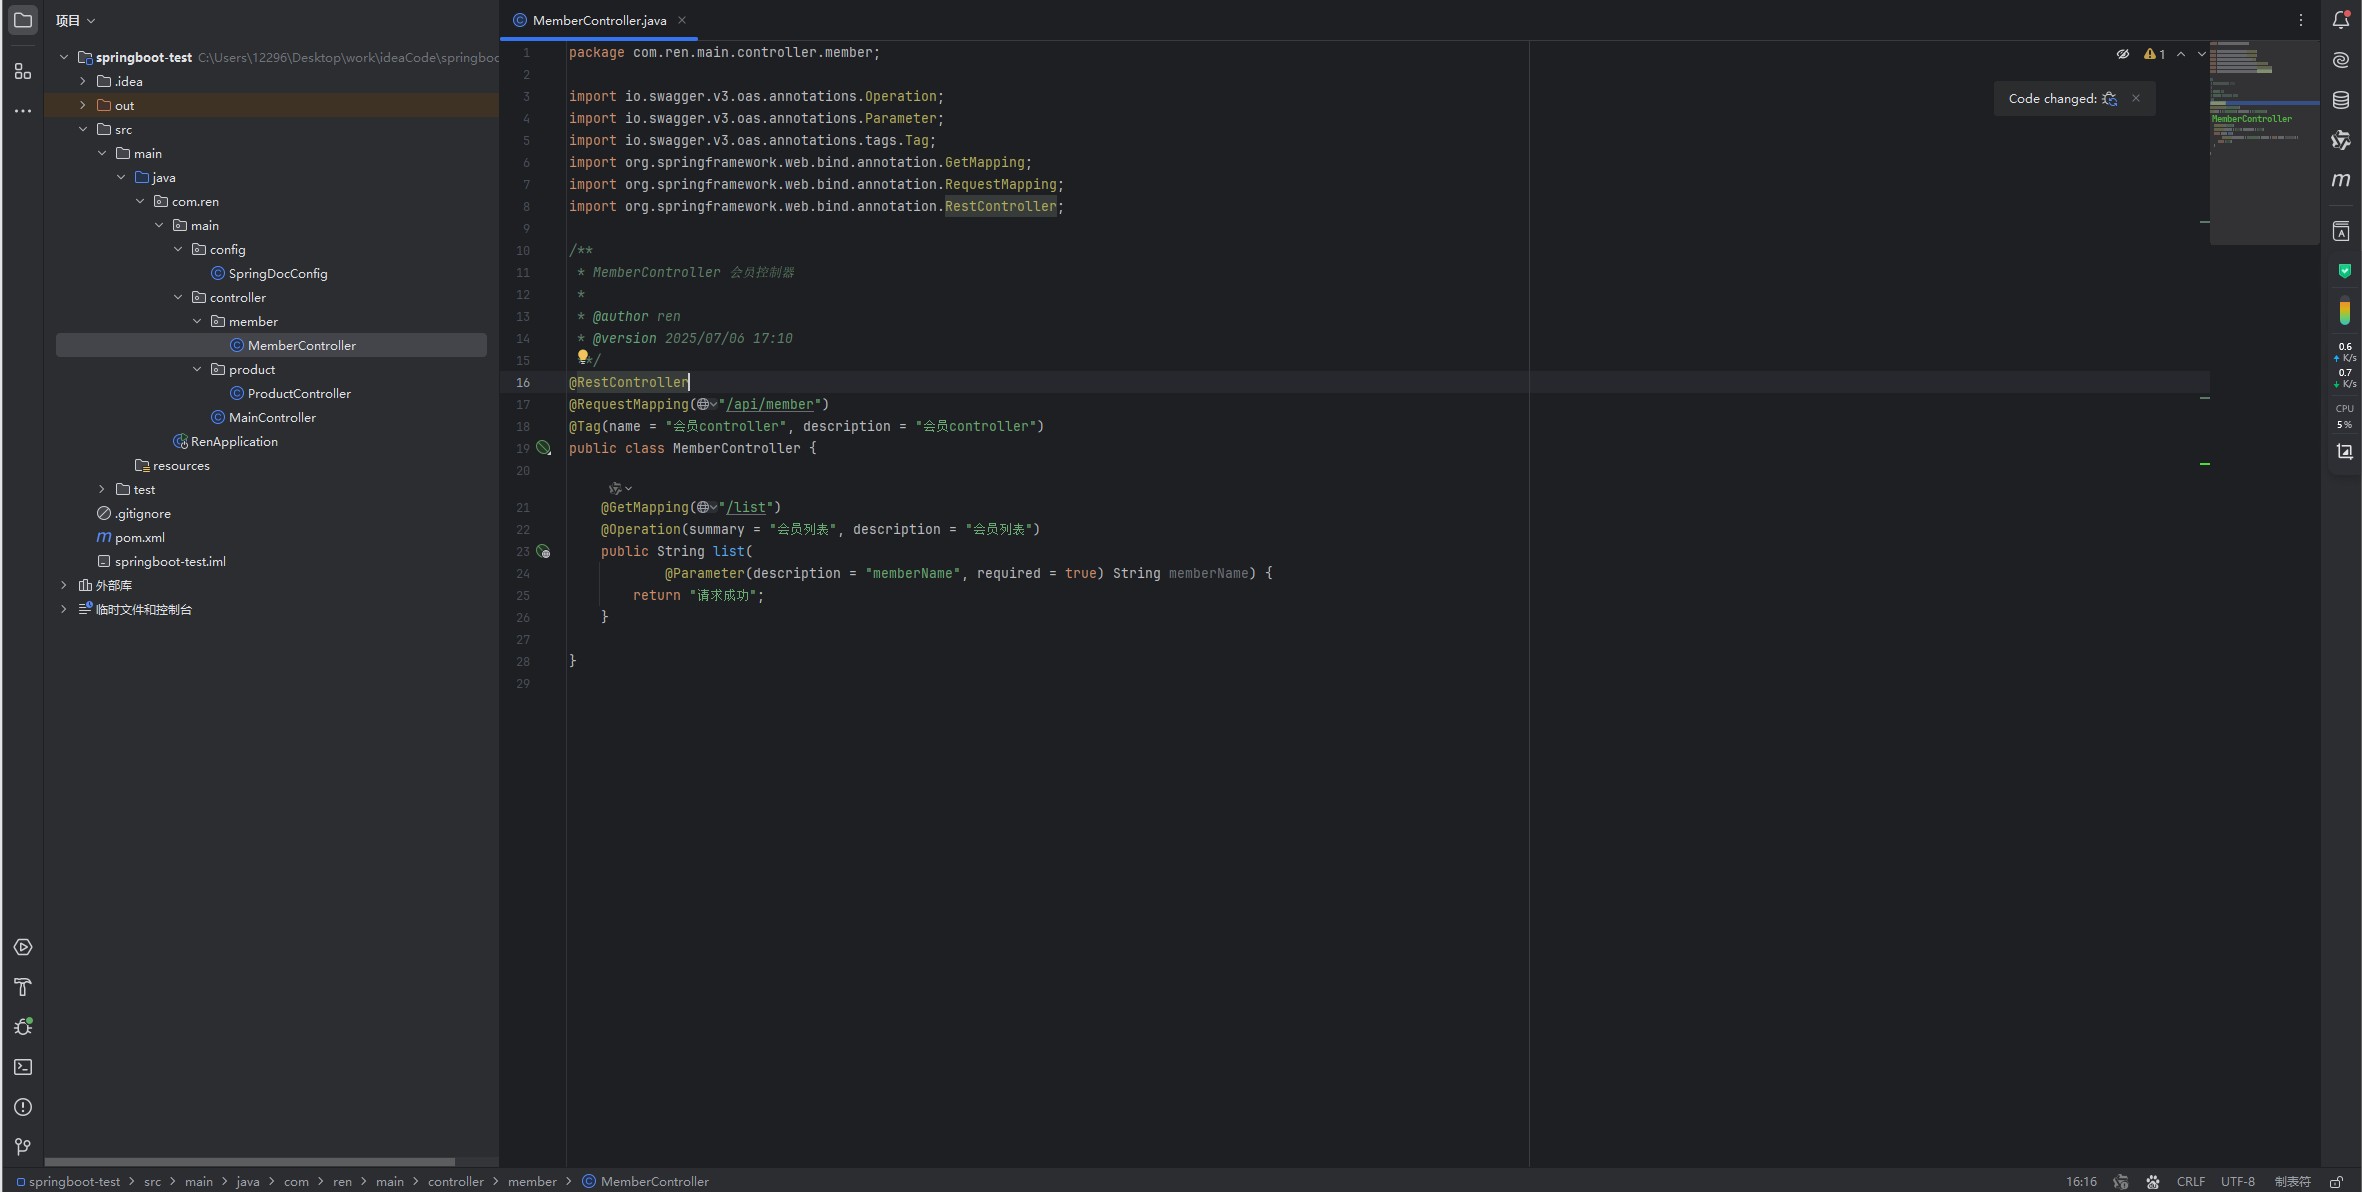Open the Database tool window icon
This screenshot has height=1192, width=2362.
point(2340,100)
